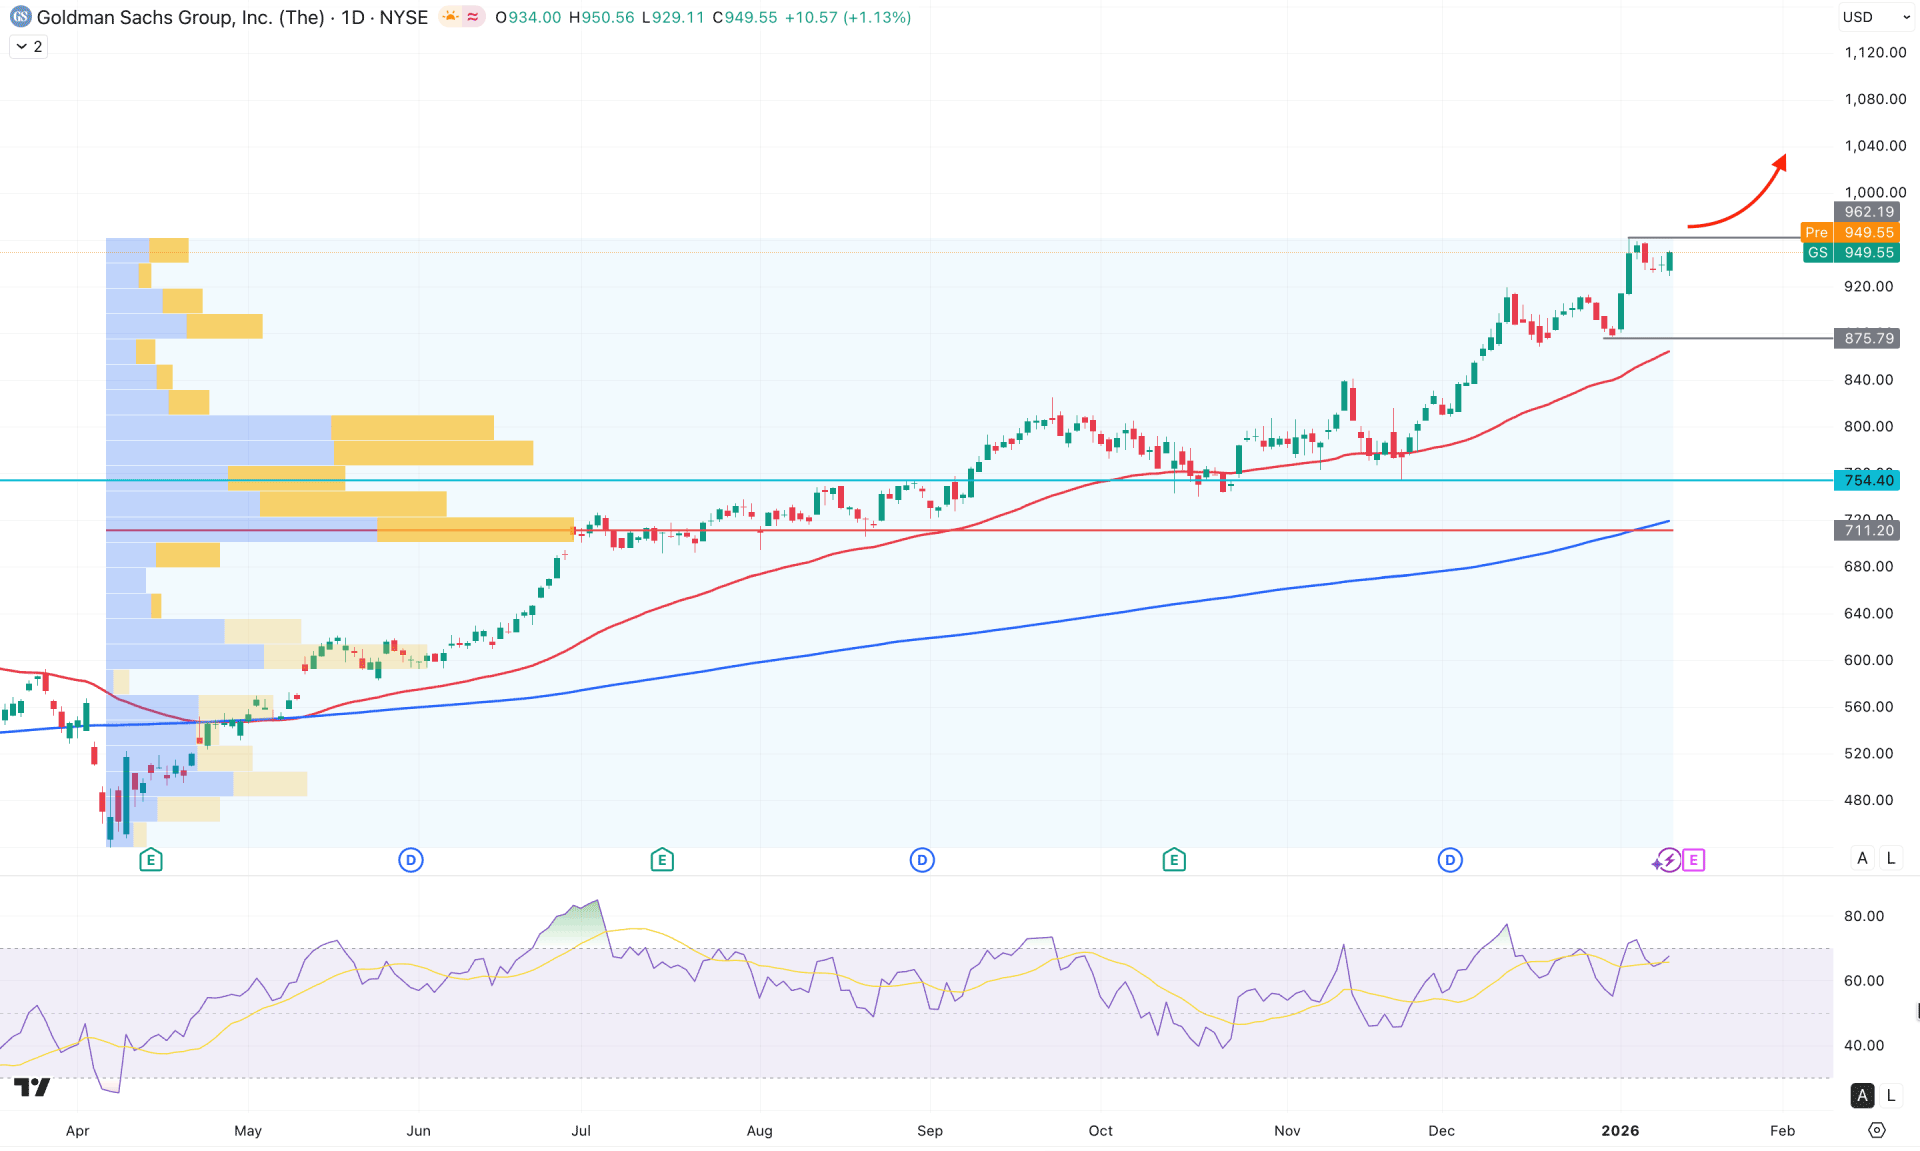Open the purple lightning earnings event icon
Screen dimensions: 1920x1151
tap(1667, 860)
